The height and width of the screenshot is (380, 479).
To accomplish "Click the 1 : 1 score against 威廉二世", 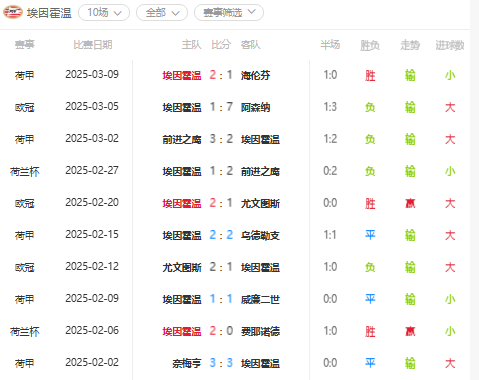I will point(221,299).
